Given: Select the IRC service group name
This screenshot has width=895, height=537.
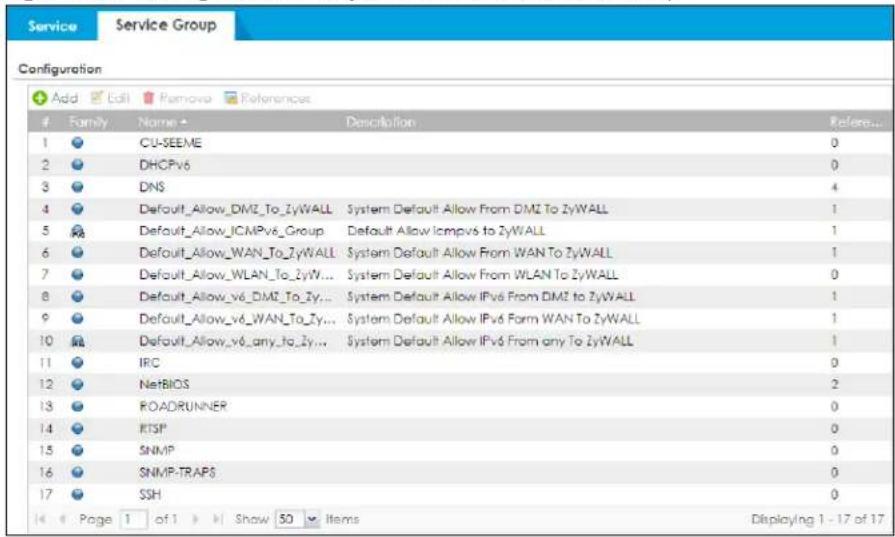Looking at the screenshot, I should tap(150, 362).
